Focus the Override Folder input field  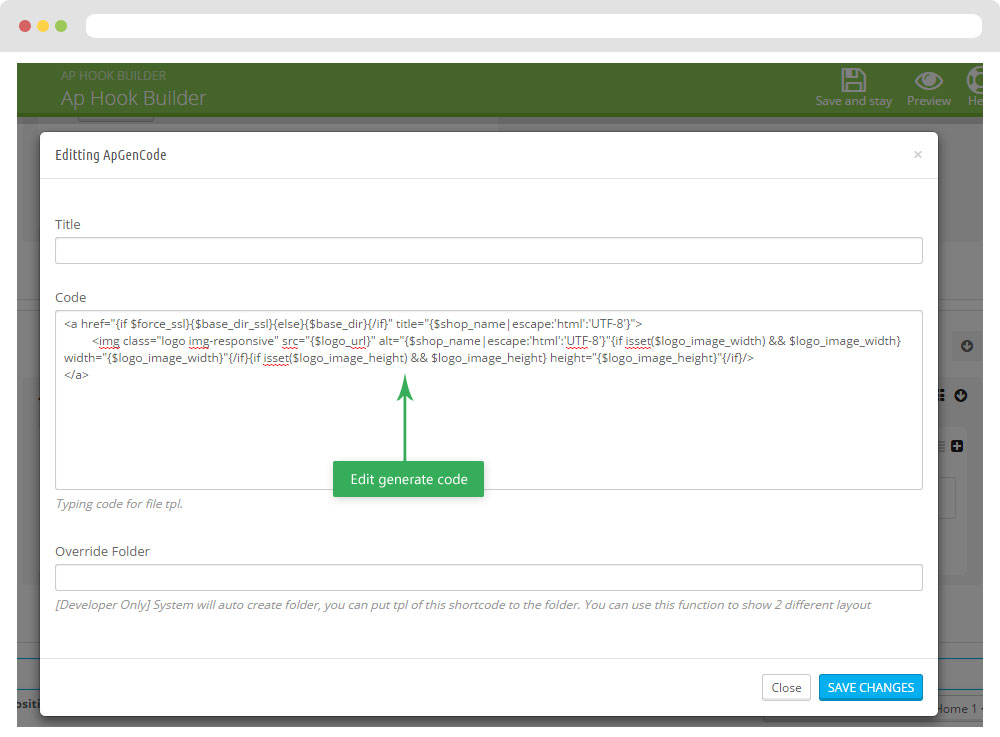tap(488, 578)
